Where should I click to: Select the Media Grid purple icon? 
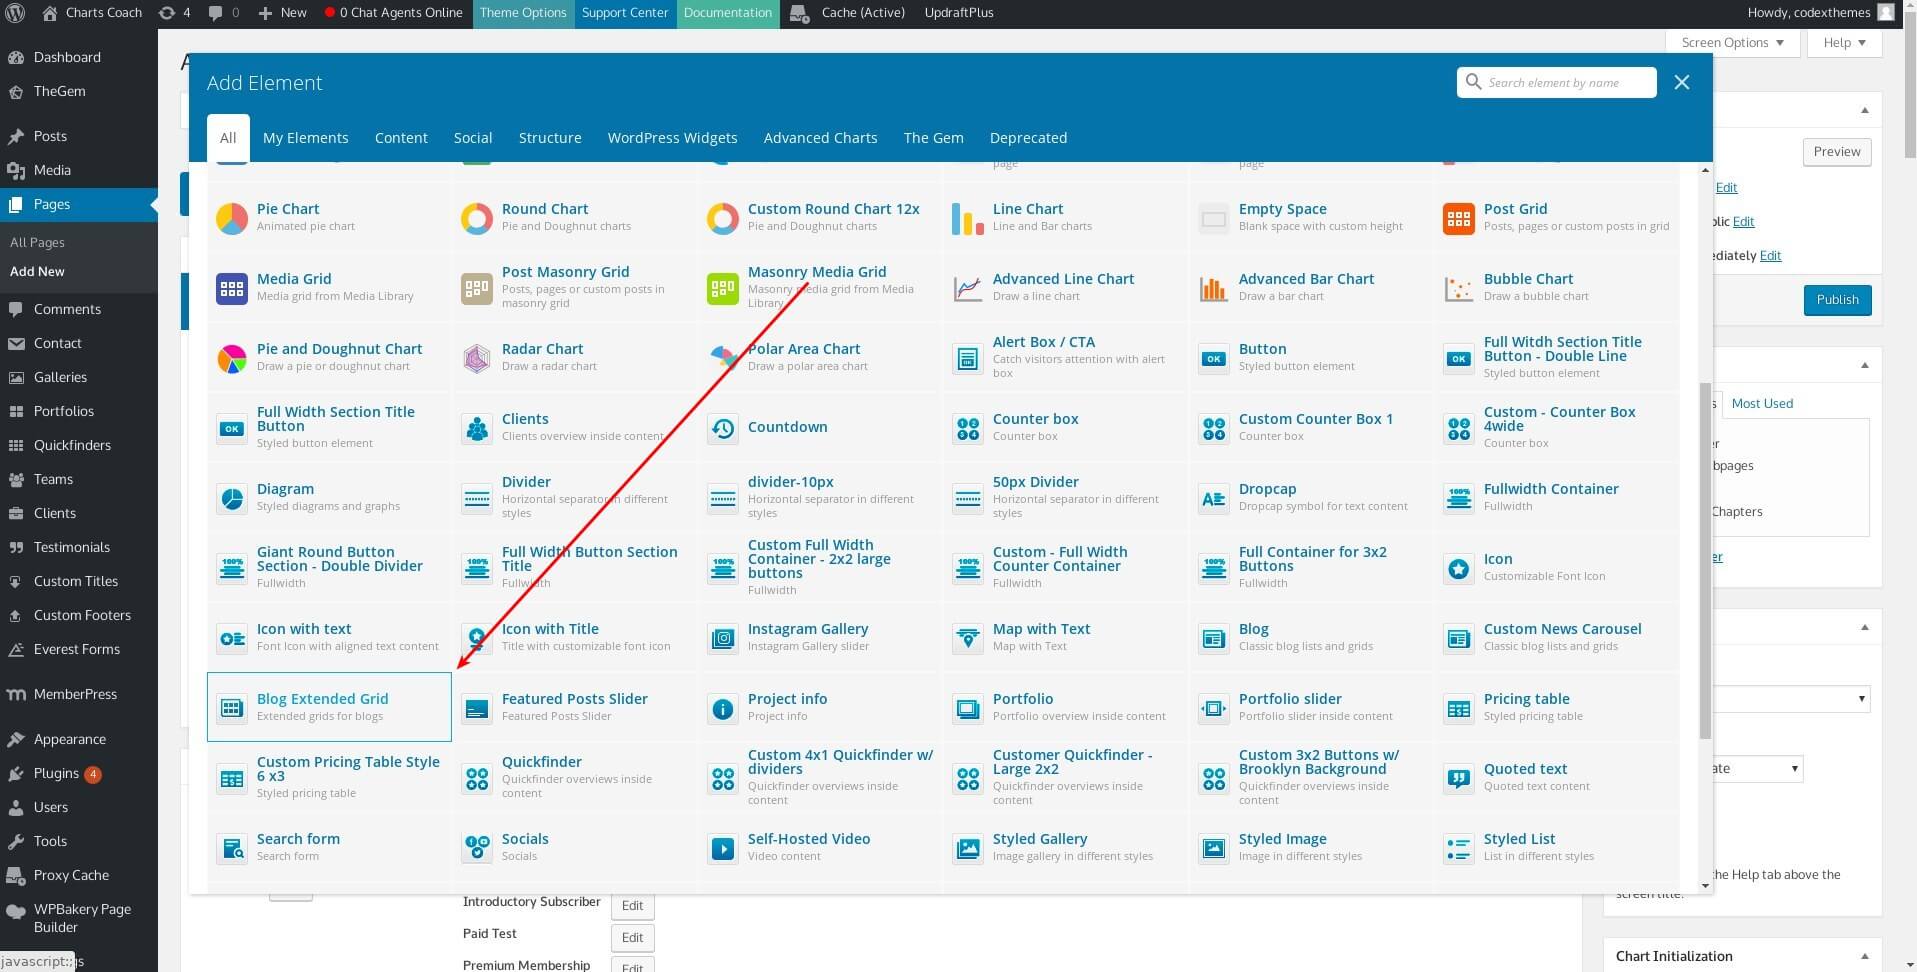coord(232,288)
